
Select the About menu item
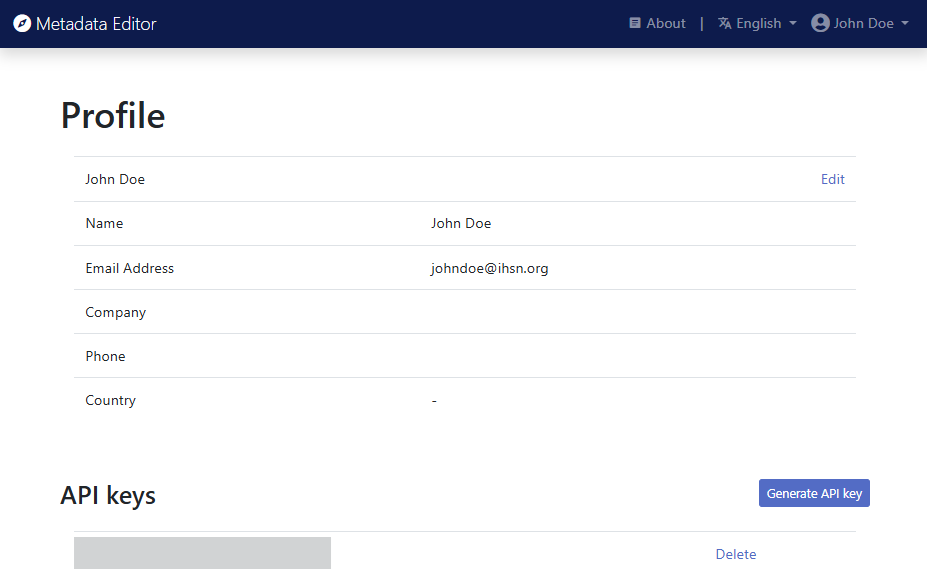tap(665, 22)
